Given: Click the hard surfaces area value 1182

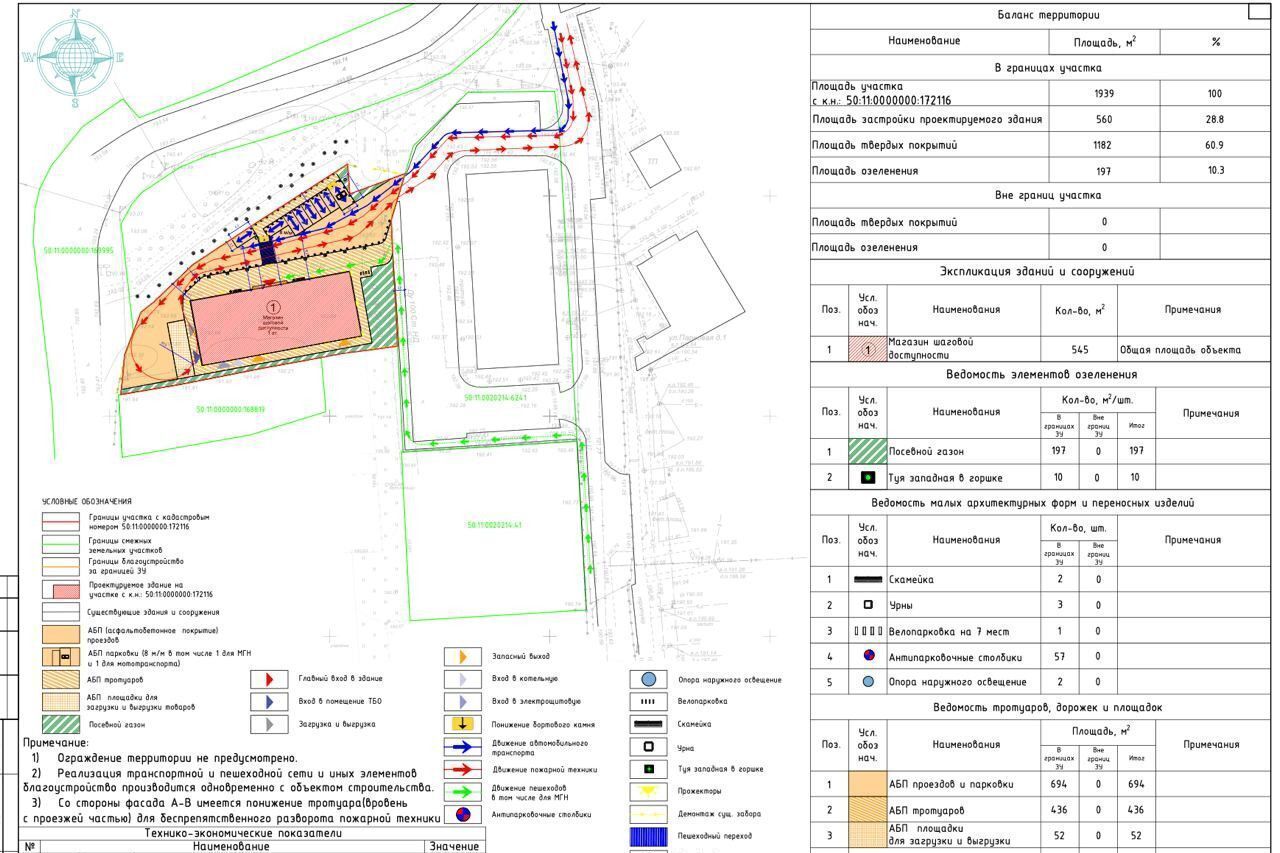Looking at the screenshot, I should (x=1104, y=145).
